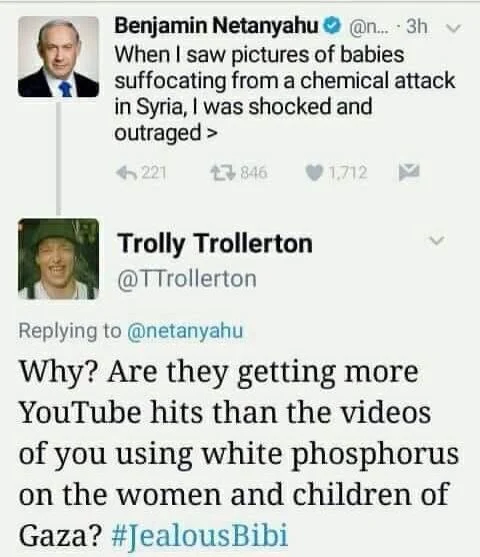Click the reply arrow icon under Netanyahu's tweet
This screenshot has height=557, width=480.
(x=126, y=173)
